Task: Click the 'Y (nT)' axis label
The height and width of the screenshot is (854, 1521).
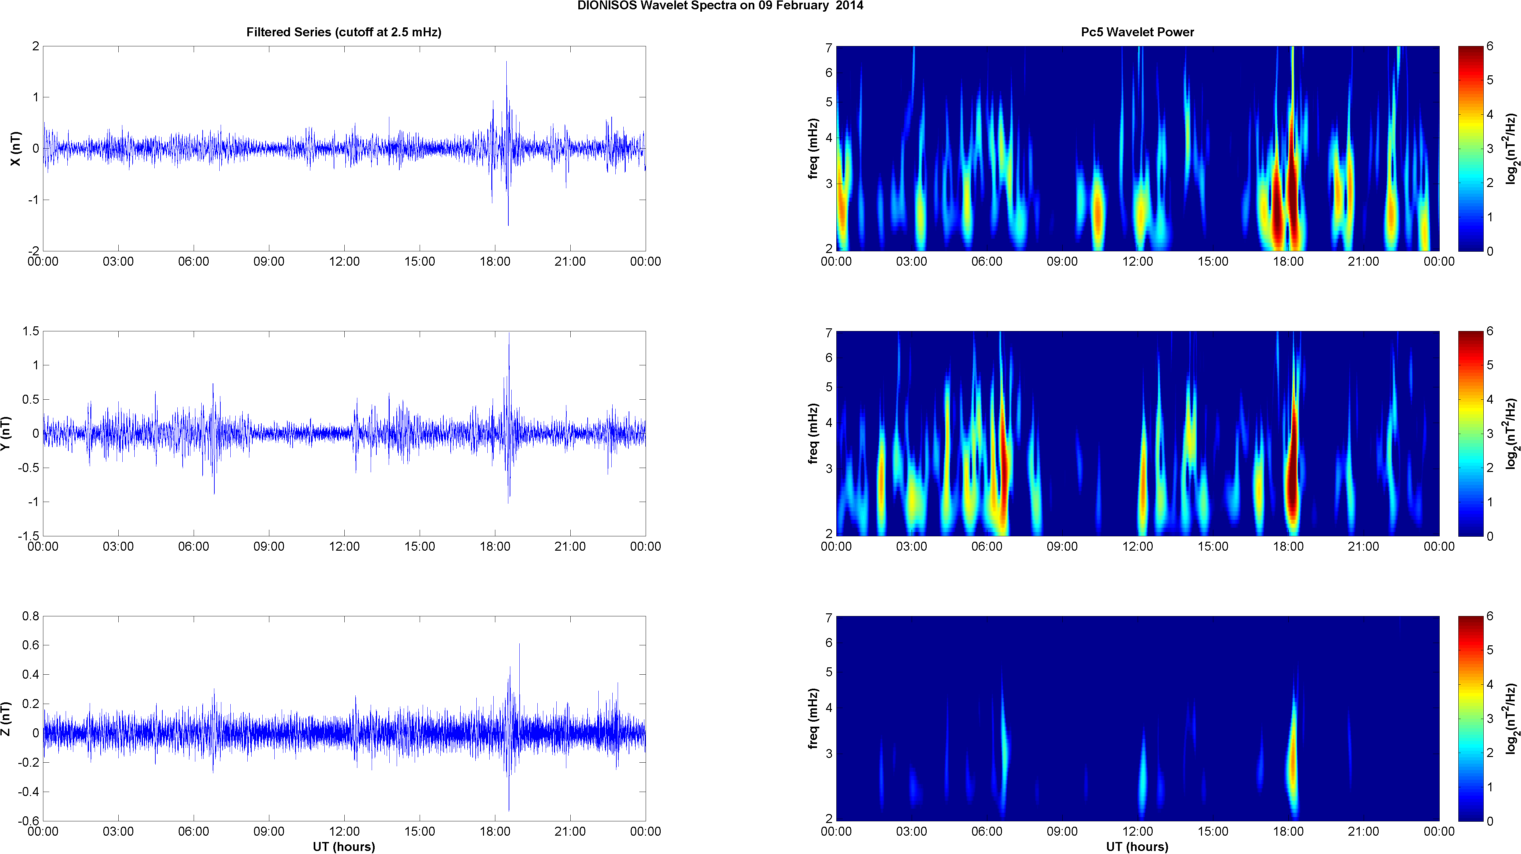Action: click(5, 433)
